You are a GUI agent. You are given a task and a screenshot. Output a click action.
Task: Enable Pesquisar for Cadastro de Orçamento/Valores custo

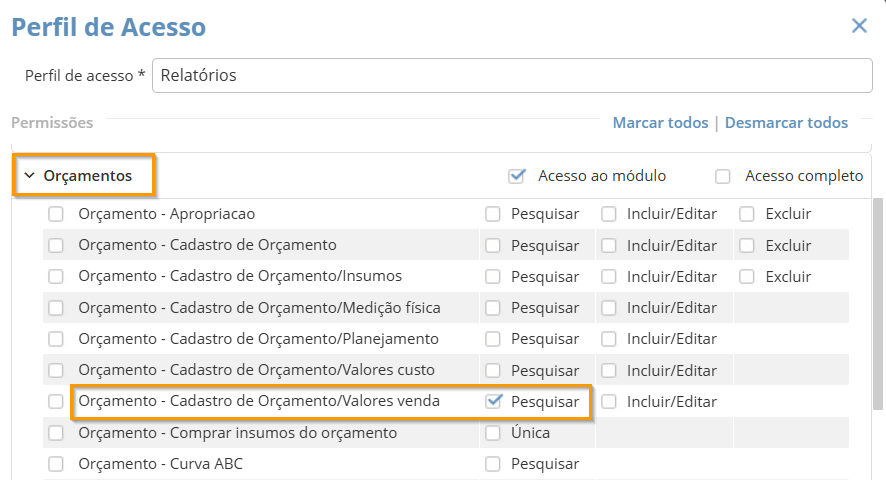[x=493, y=371]
